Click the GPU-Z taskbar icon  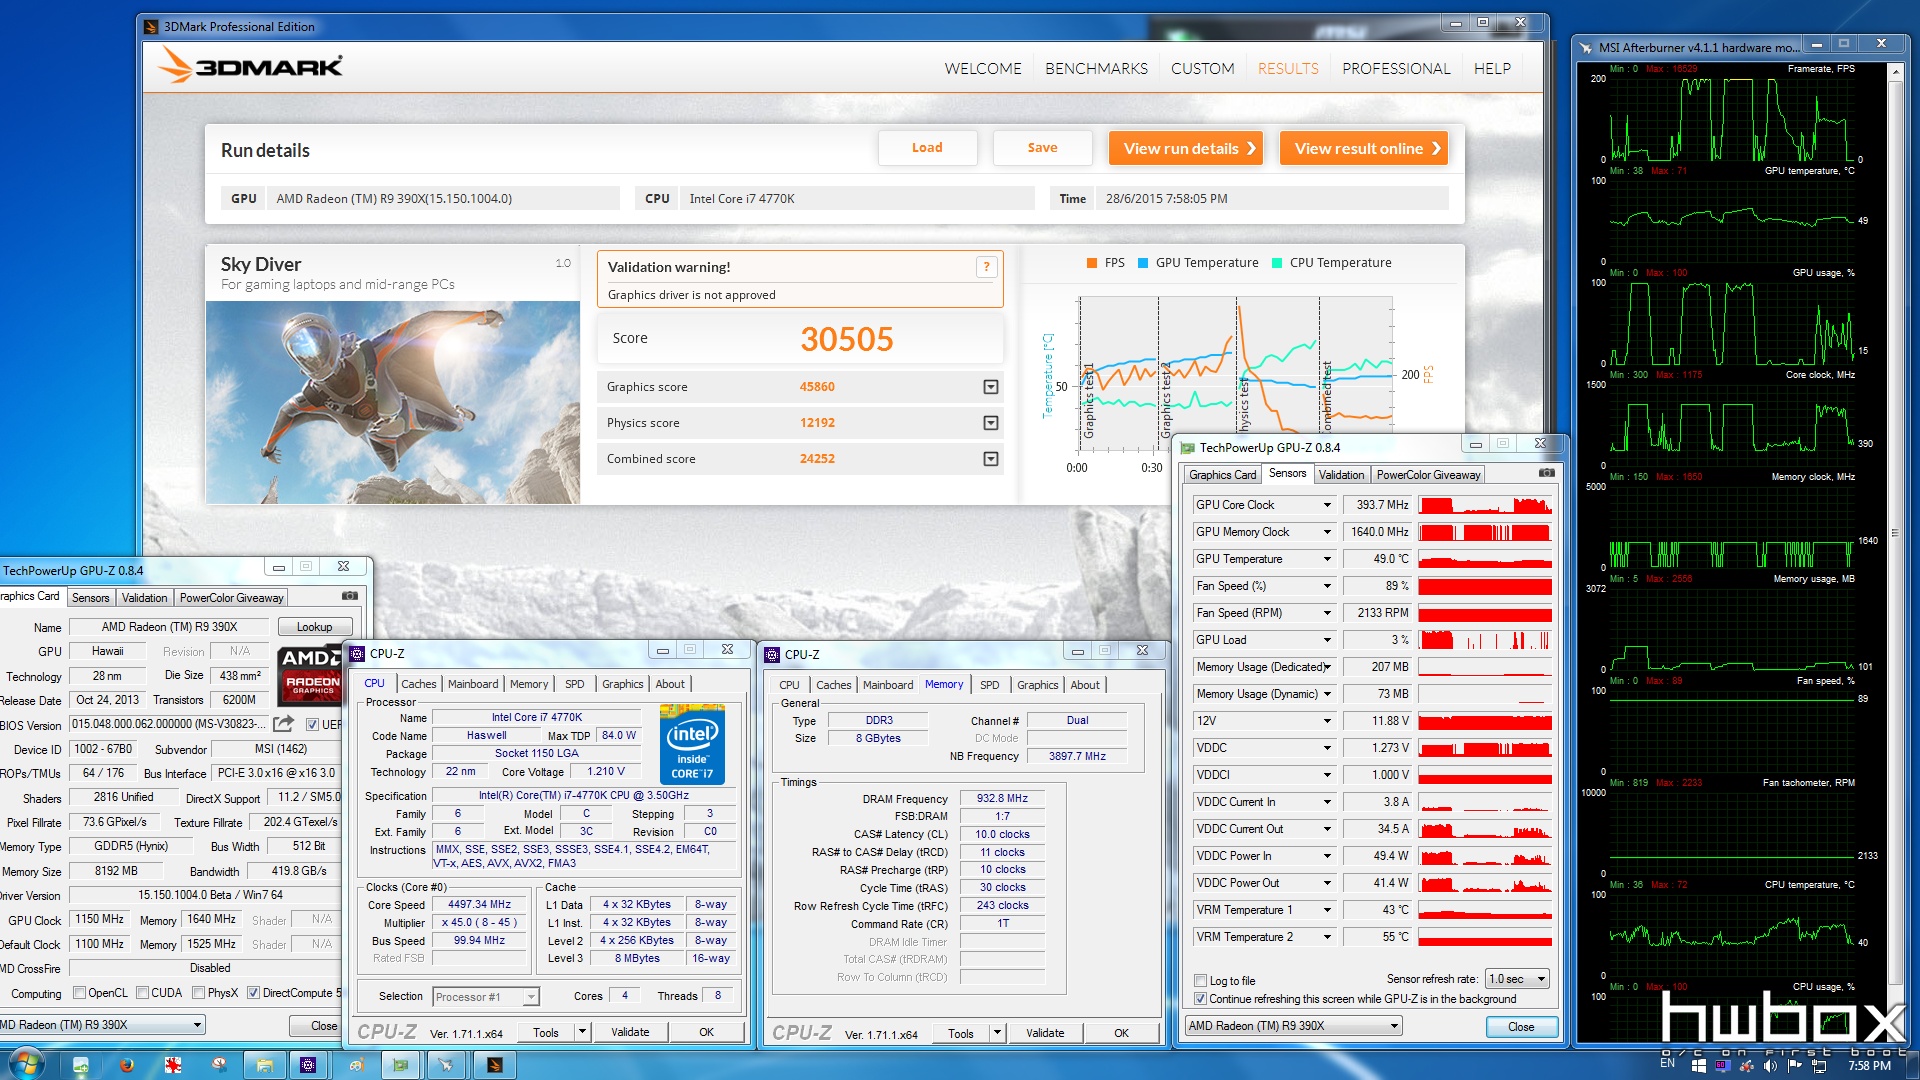pyautogui.click(x=401, y=1065)
